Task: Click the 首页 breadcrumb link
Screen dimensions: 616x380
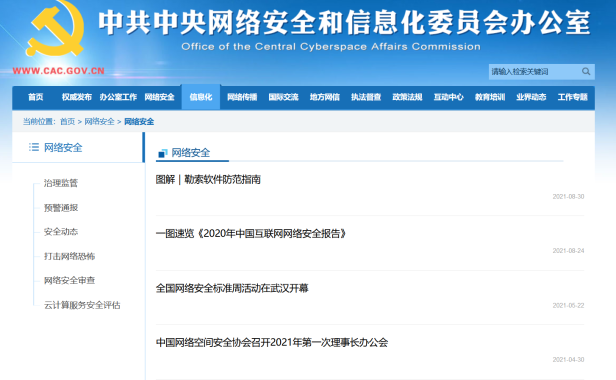Action: [x=67, y=122]
